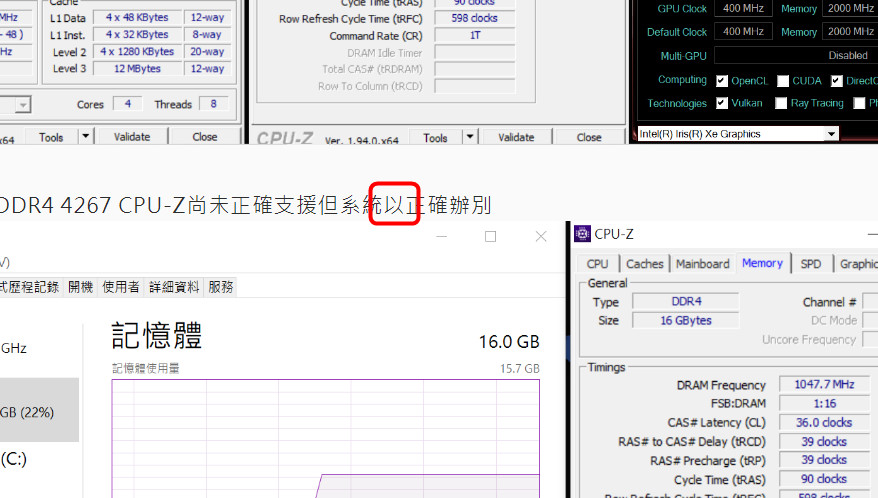Click the memory Size field 16 GBytes
Viewport: 878px width, 498px height.
click(686, 320)
